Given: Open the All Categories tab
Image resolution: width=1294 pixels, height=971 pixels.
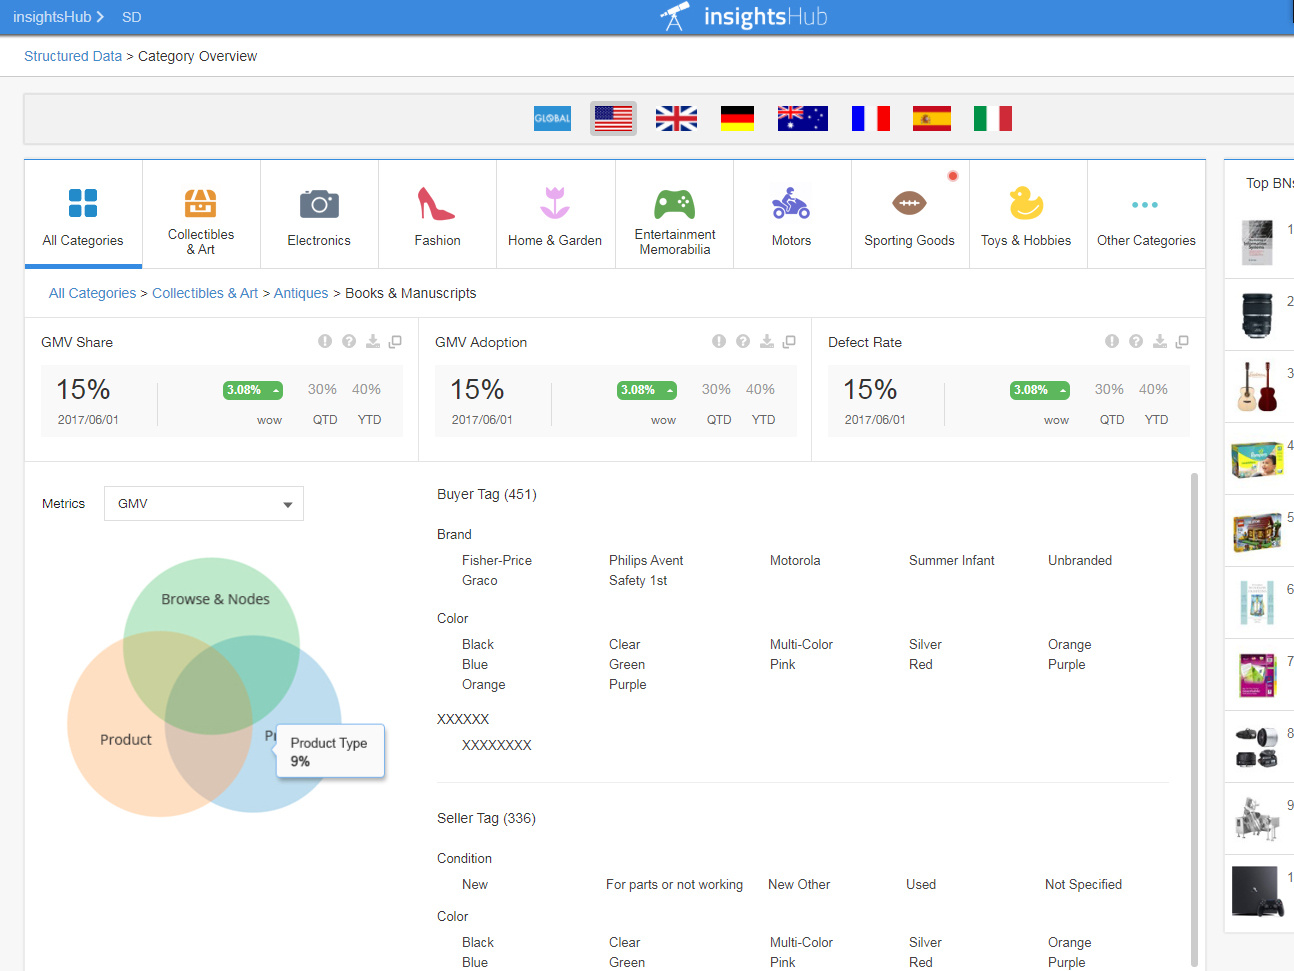Looking at the screenshot, I should point(83,214).
